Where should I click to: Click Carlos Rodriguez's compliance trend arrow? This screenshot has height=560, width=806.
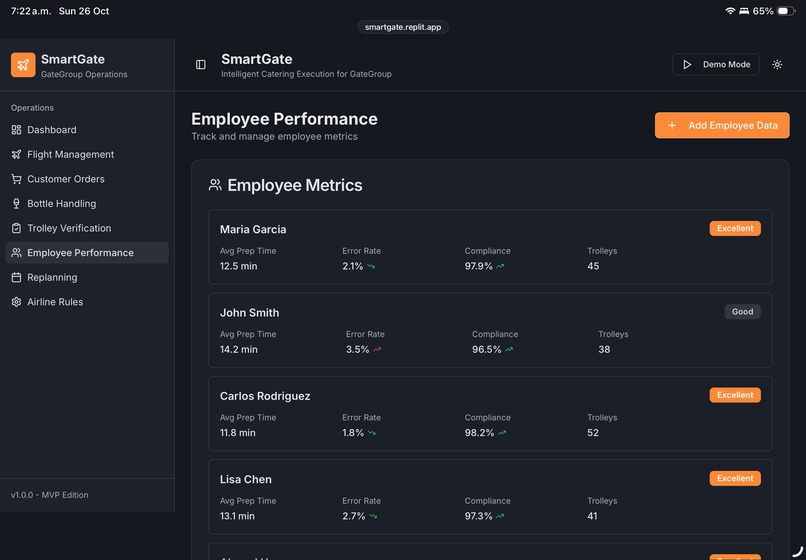click(x=502, y=433)
